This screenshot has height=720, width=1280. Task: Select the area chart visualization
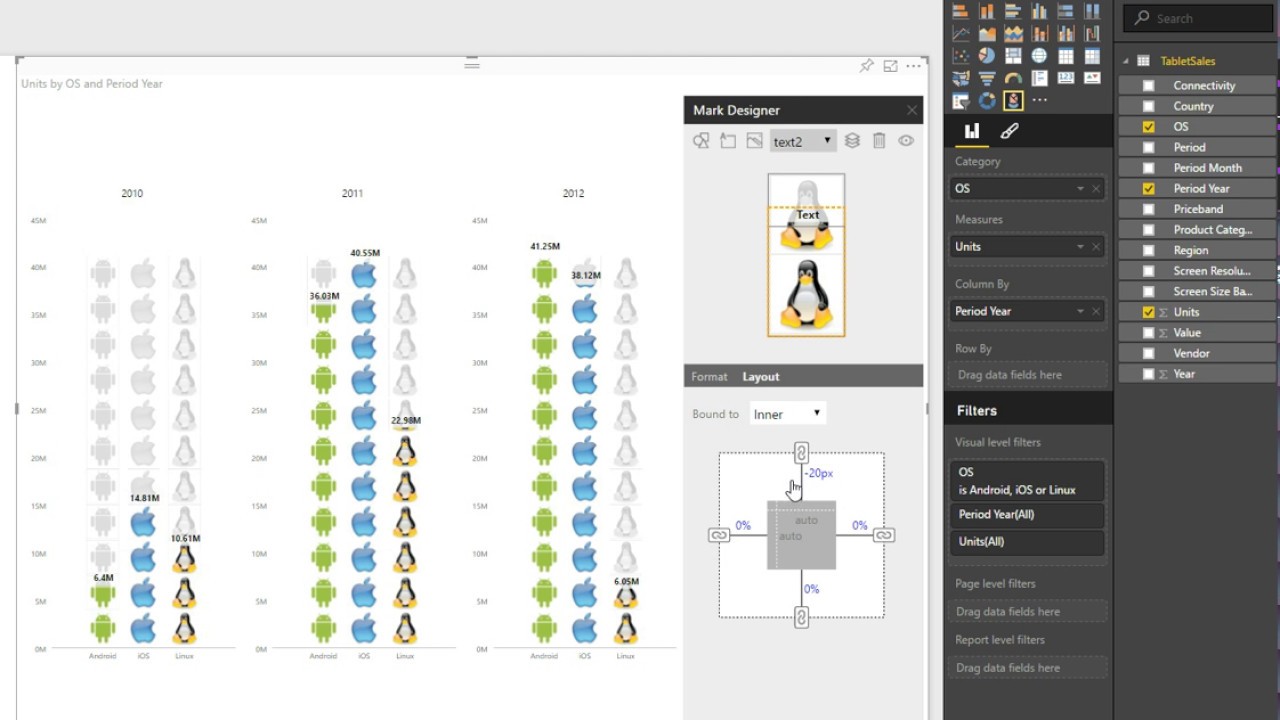click(x=987, y=34)
